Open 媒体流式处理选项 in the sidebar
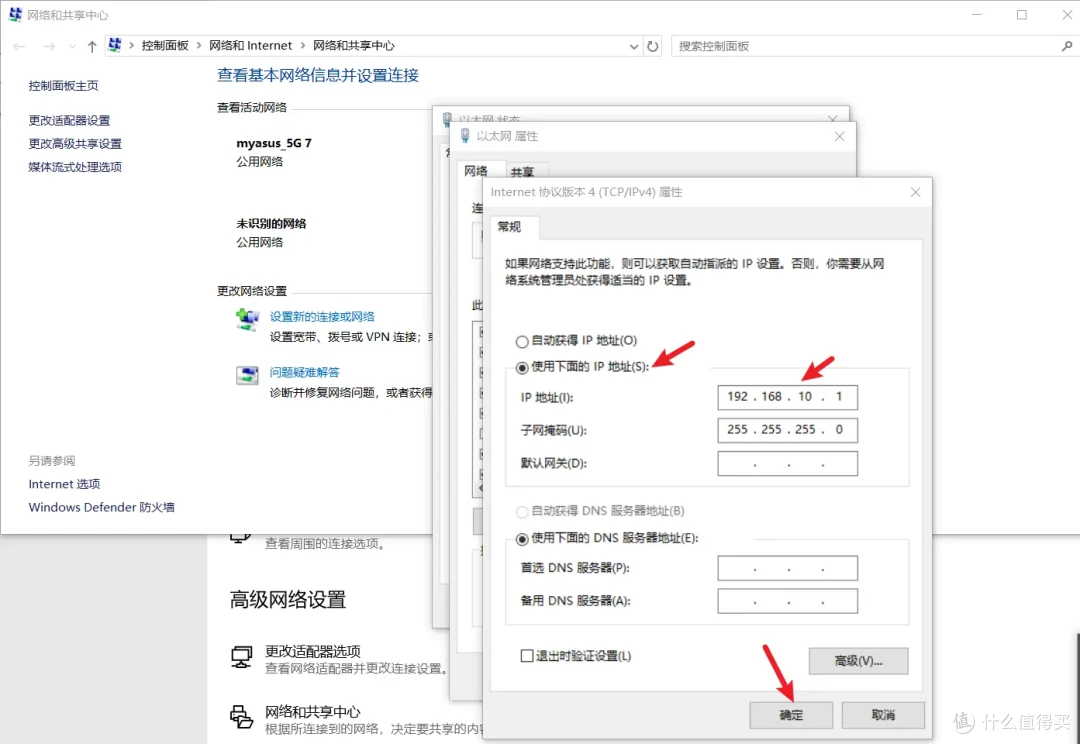Viewport: 1080px width, 744px height. tap(75, 167)
